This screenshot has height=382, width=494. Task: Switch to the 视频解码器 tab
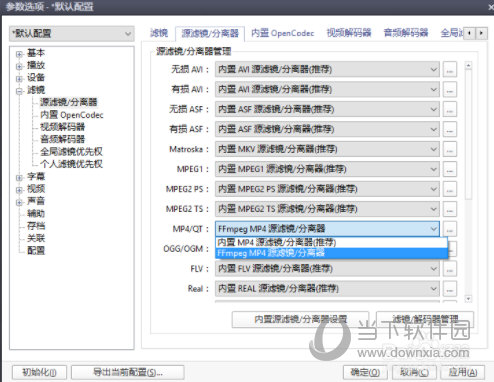click(349, 33)
